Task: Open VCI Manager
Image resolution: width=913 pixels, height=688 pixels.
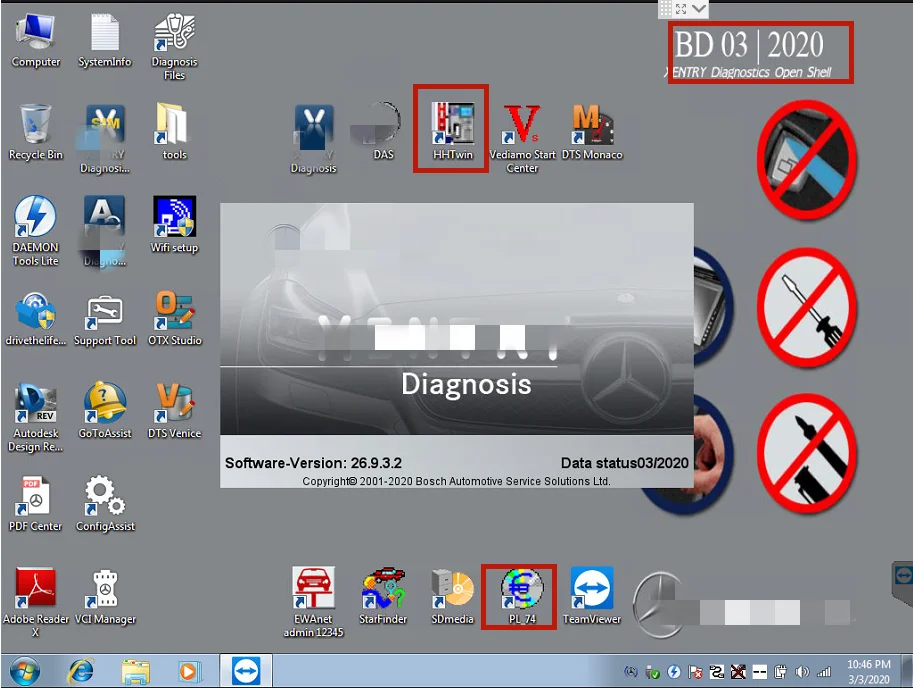Action: (105, 597)
